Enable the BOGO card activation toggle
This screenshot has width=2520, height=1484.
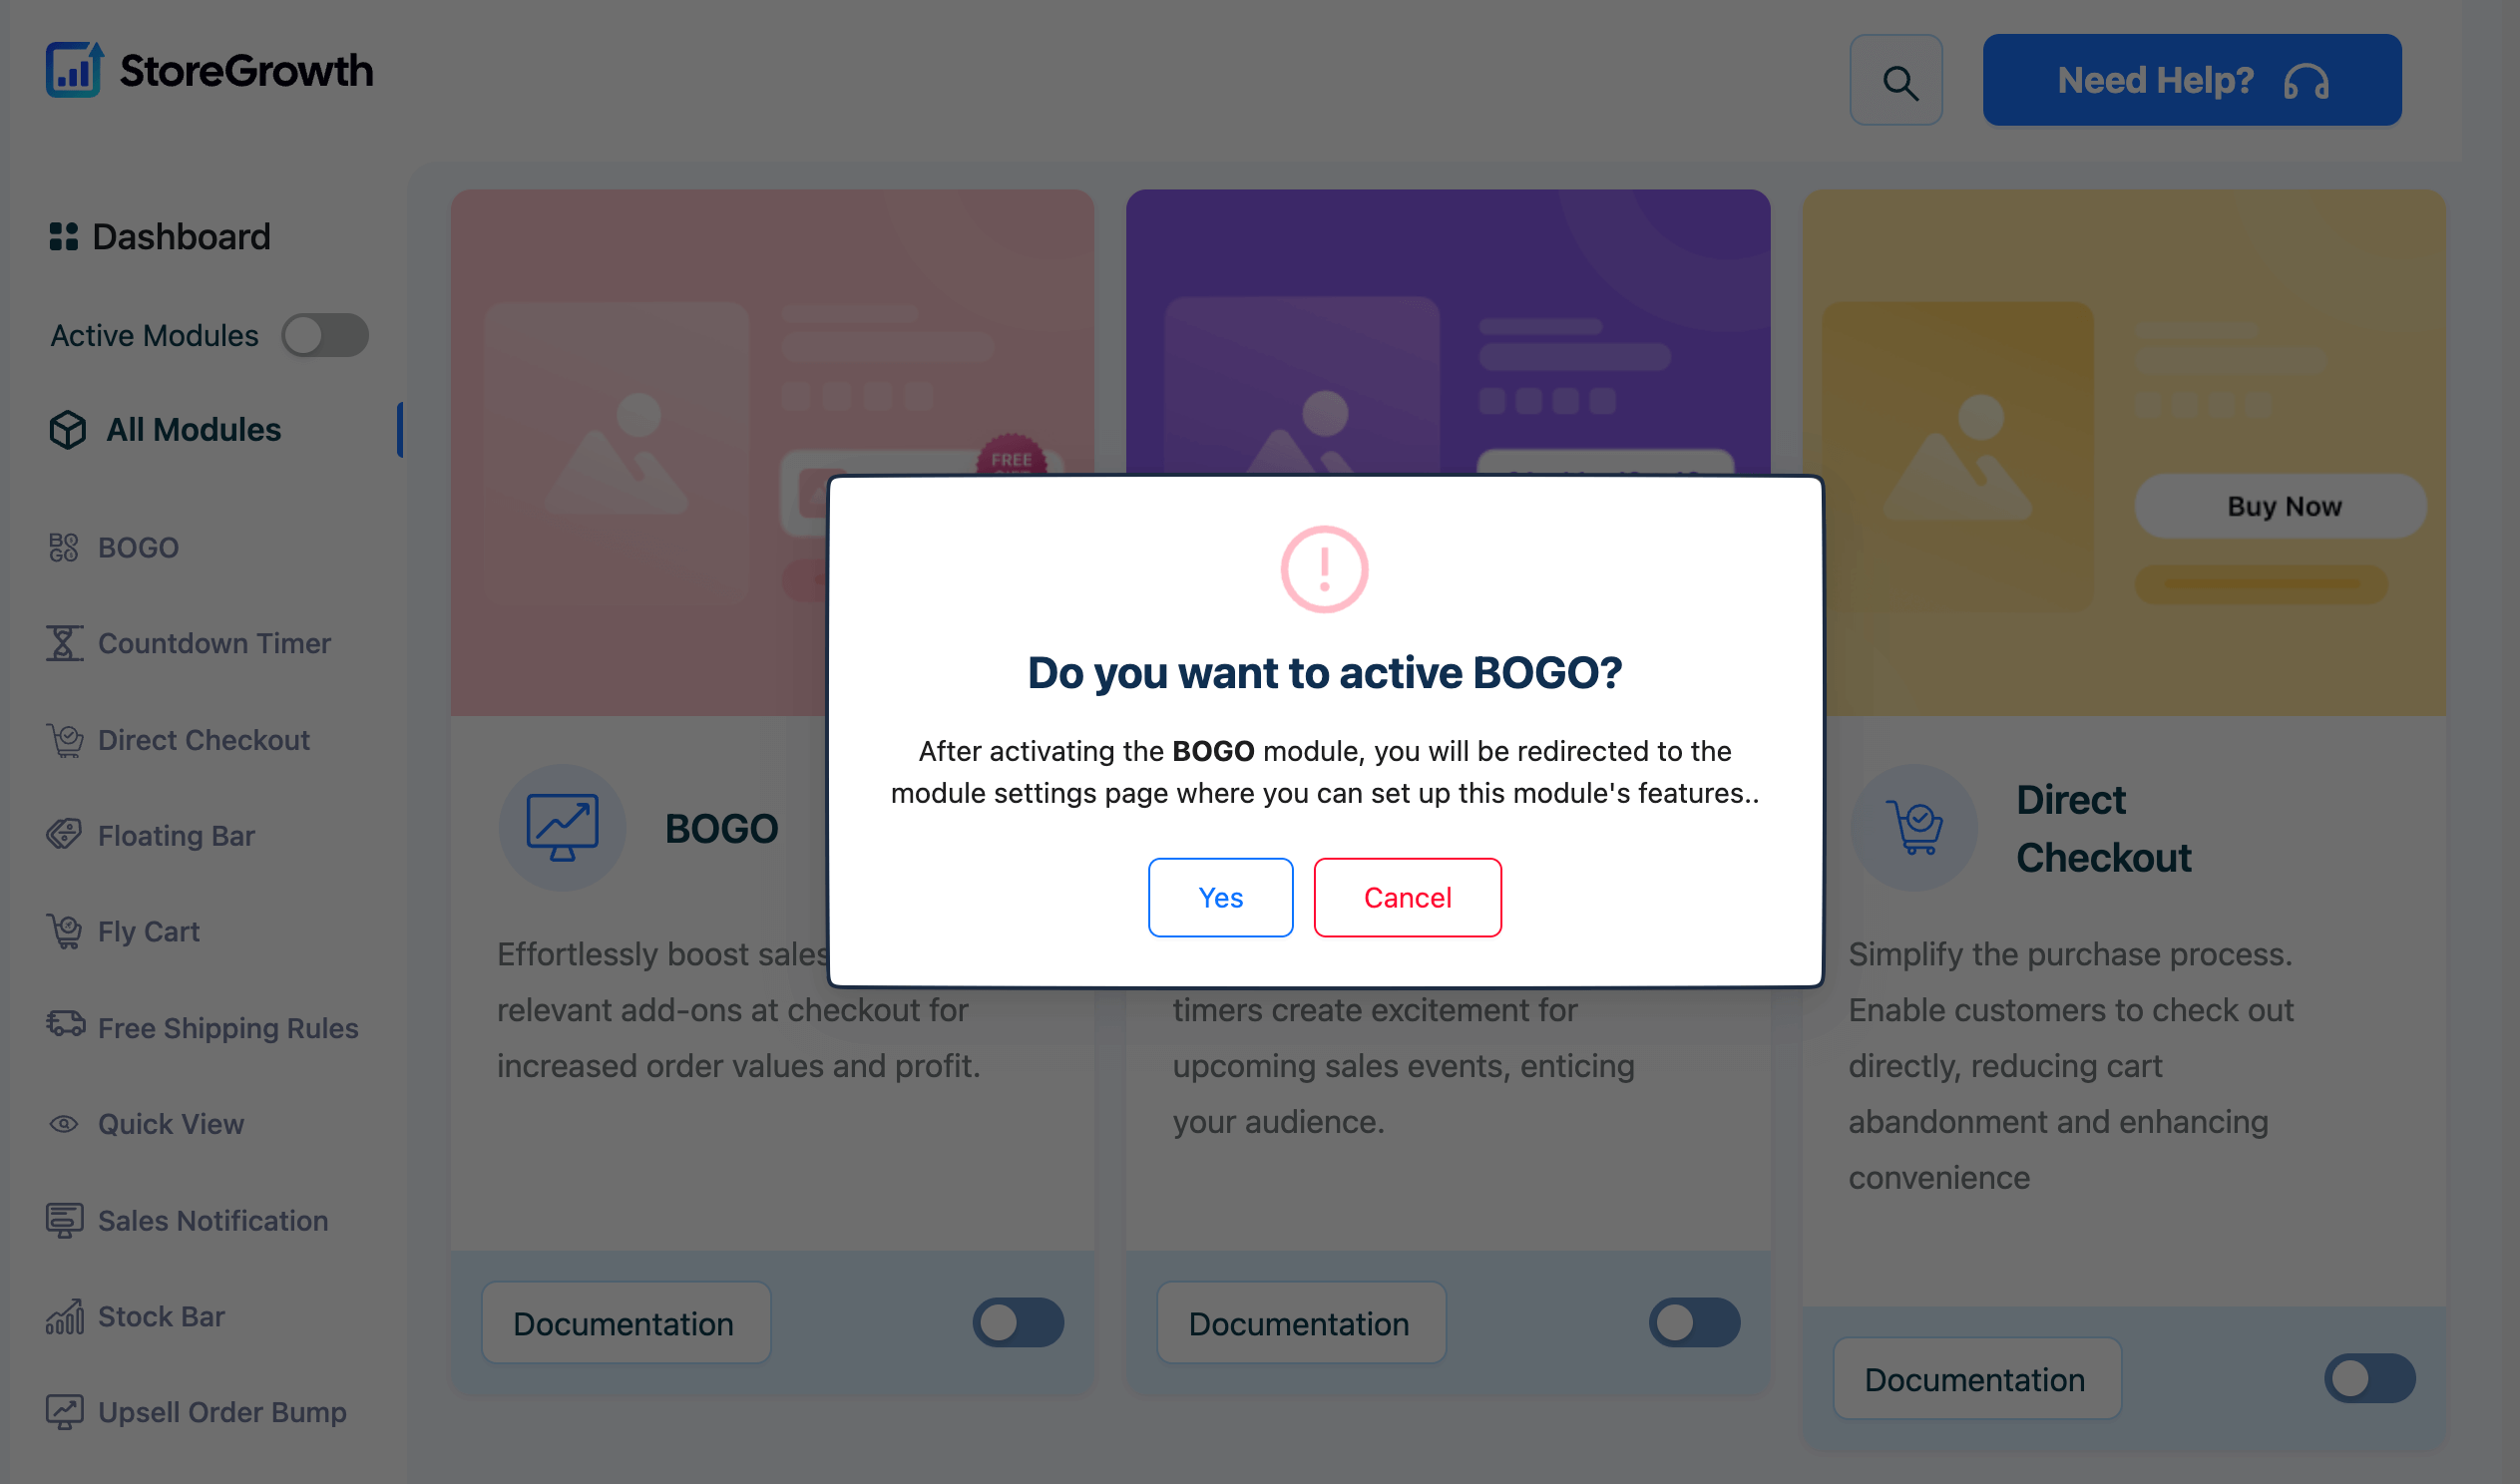(x=1017, y=1322)
